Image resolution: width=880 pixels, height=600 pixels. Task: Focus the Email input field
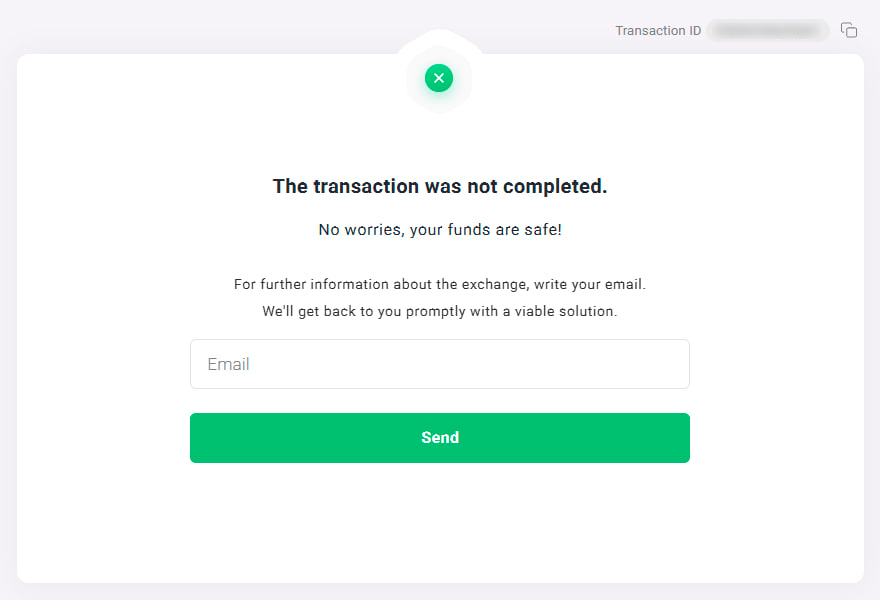coord(439,364)
